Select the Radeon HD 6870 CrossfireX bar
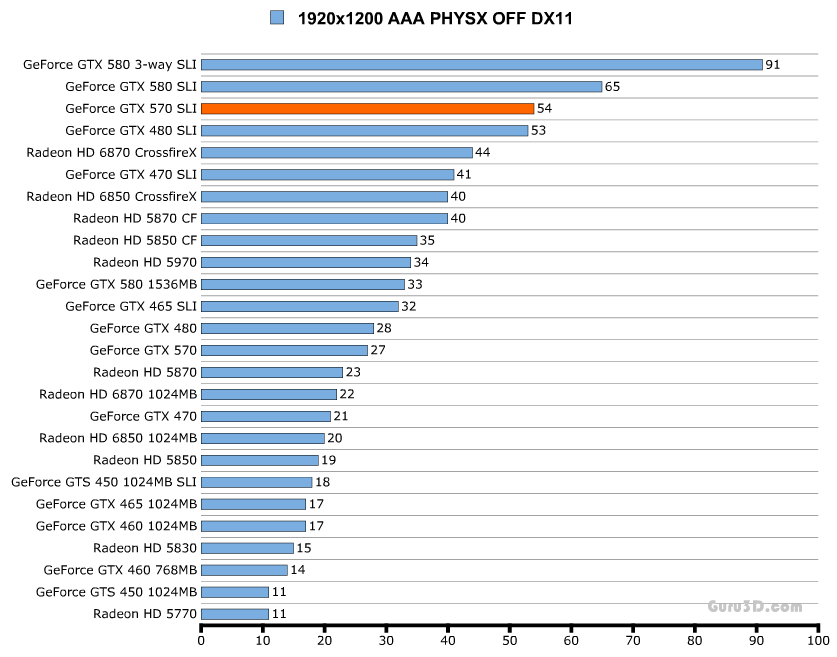 tap(336, 152)
